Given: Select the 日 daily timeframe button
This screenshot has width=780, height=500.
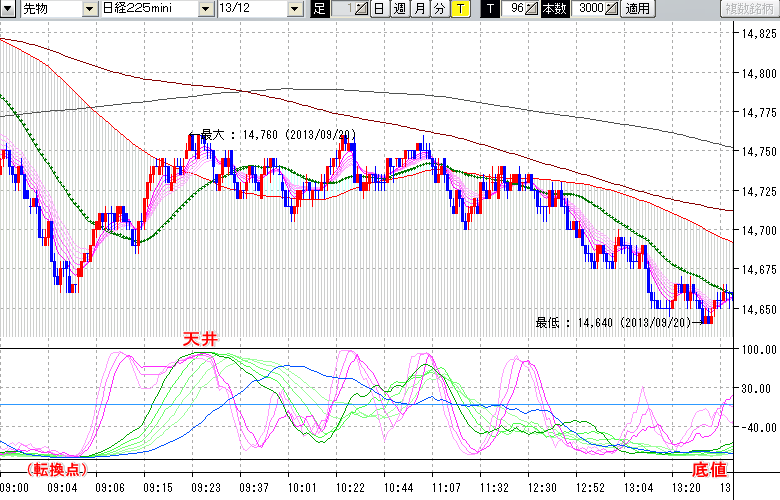Looking at the screenshot, I should coord(378,9).
